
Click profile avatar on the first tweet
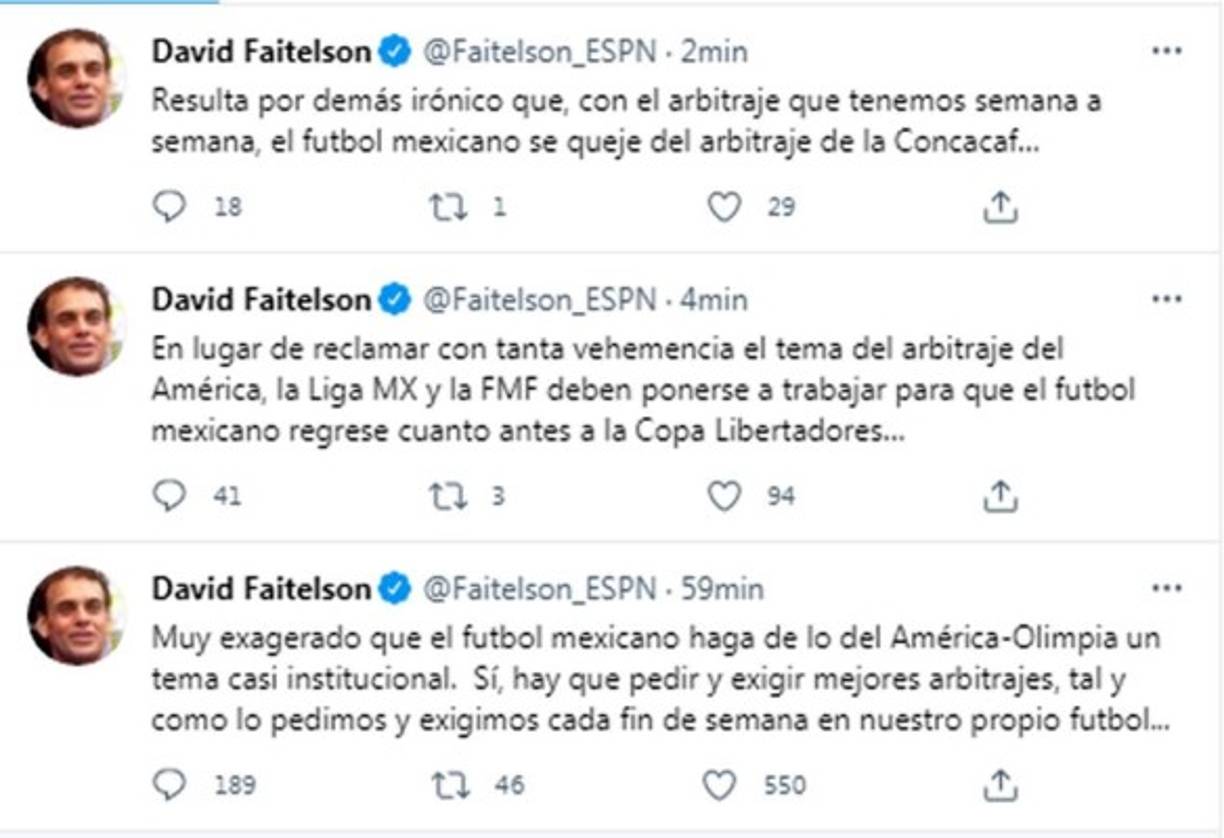(x=74, y=78)
